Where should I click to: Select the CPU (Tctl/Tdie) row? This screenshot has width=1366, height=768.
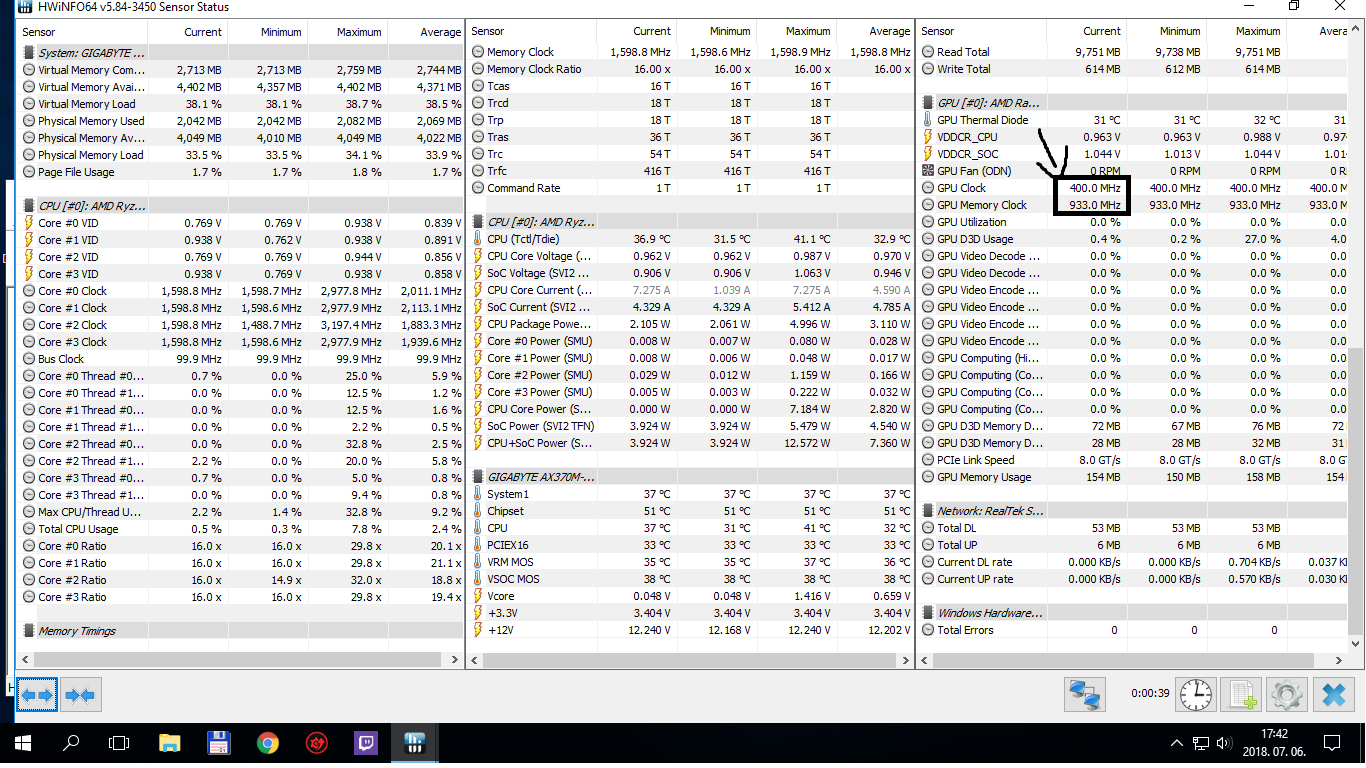pos(690,239)
